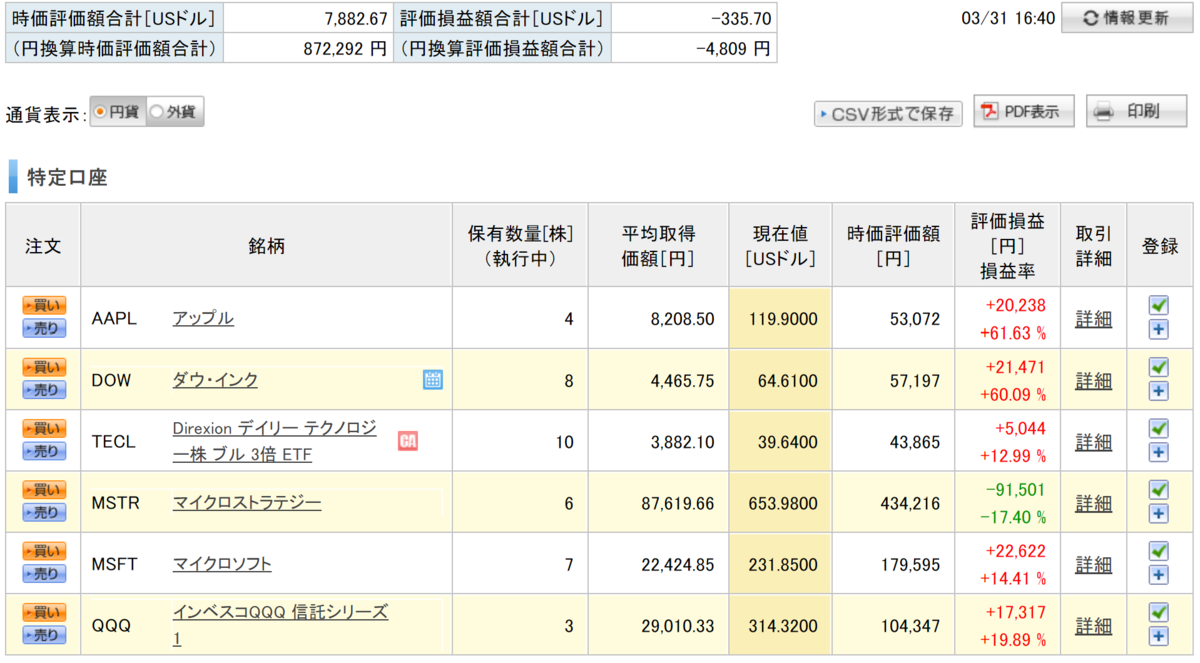1200x663 pixels.
Task: Open 詳細 trade details for TECL
Action: tap(1093, 441)
